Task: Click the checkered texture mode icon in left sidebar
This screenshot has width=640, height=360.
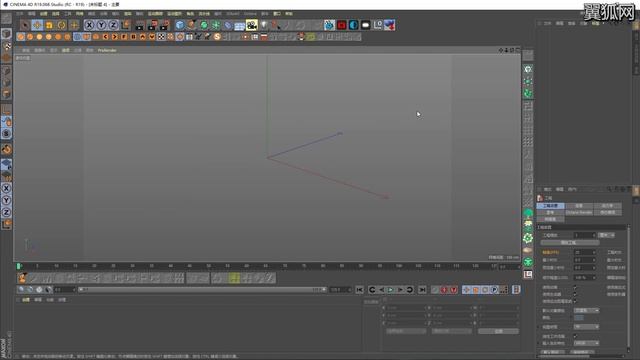Action: pyautogui.click(x=6, y=45)
